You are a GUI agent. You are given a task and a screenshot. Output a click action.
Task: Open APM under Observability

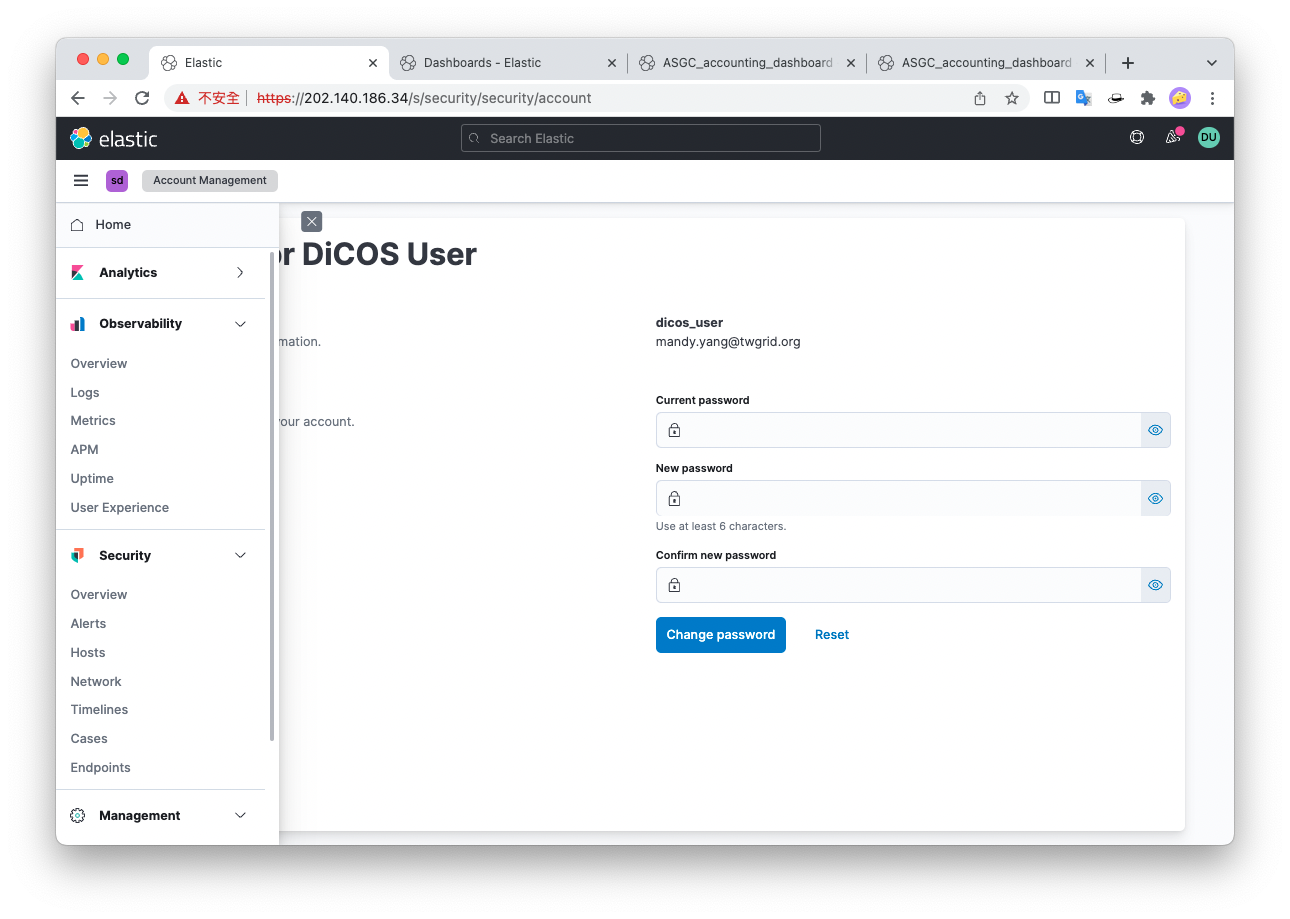pyautogui.click(x=84, y=450)
